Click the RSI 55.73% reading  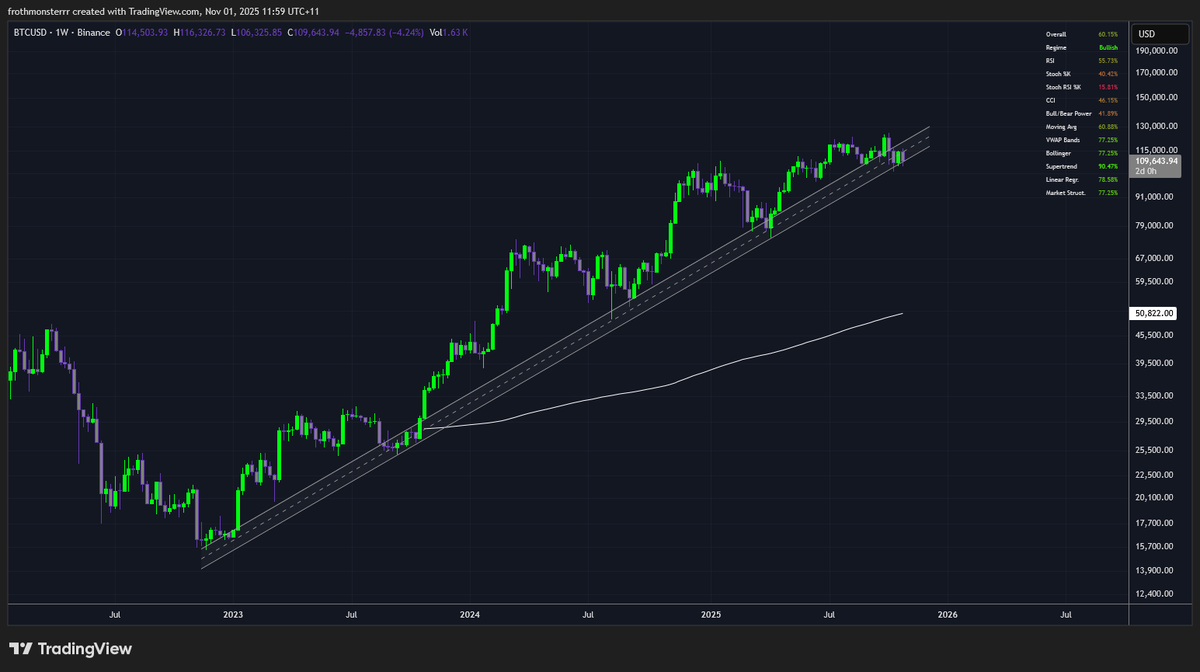(1109, 60)
